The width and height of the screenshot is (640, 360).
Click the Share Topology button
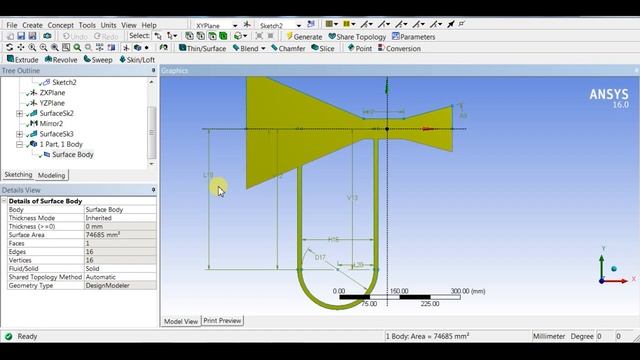point(357,37)
